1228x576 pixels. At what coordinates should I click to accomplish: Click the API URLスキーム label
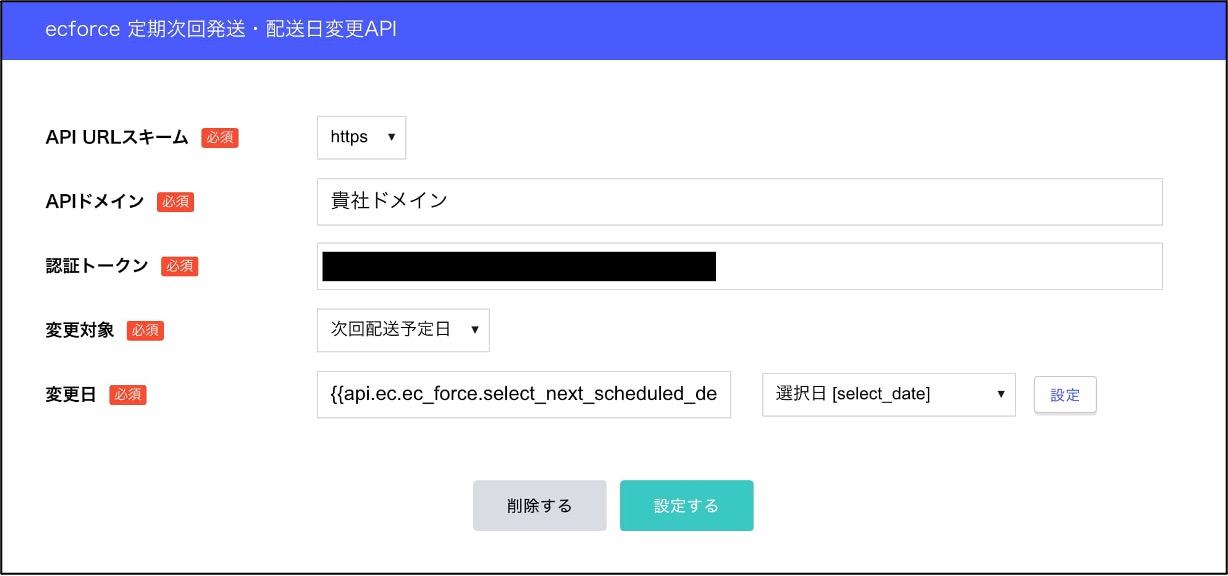point(117,138)
